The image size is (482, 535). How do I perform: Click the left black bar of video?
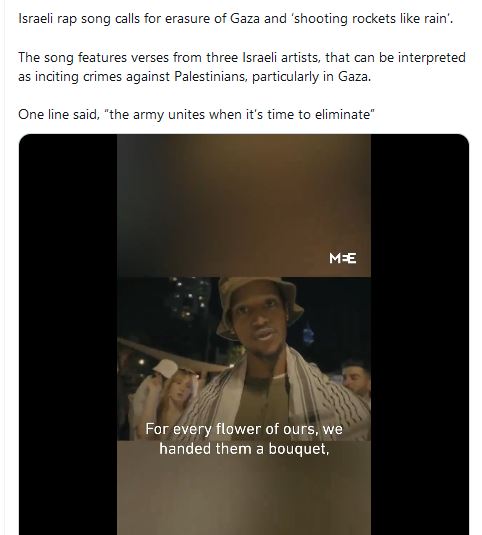[68, 334]
